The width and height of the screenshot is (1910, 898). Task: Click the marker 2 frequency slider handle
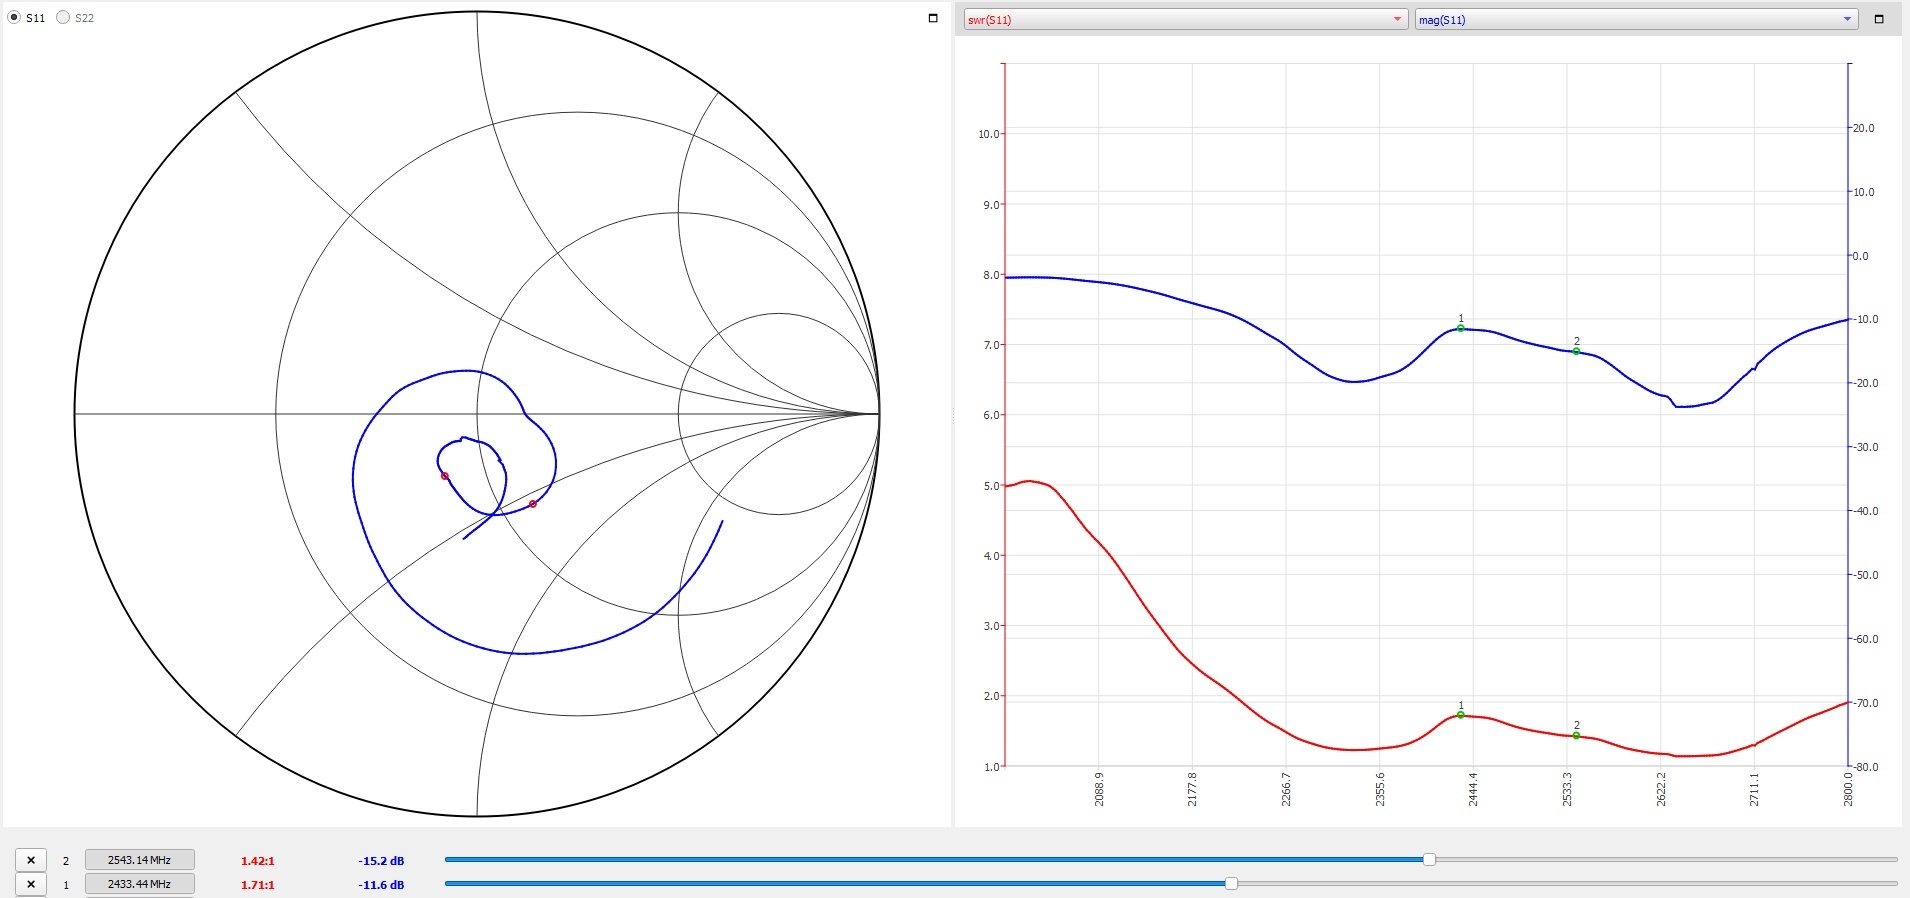1429,859
